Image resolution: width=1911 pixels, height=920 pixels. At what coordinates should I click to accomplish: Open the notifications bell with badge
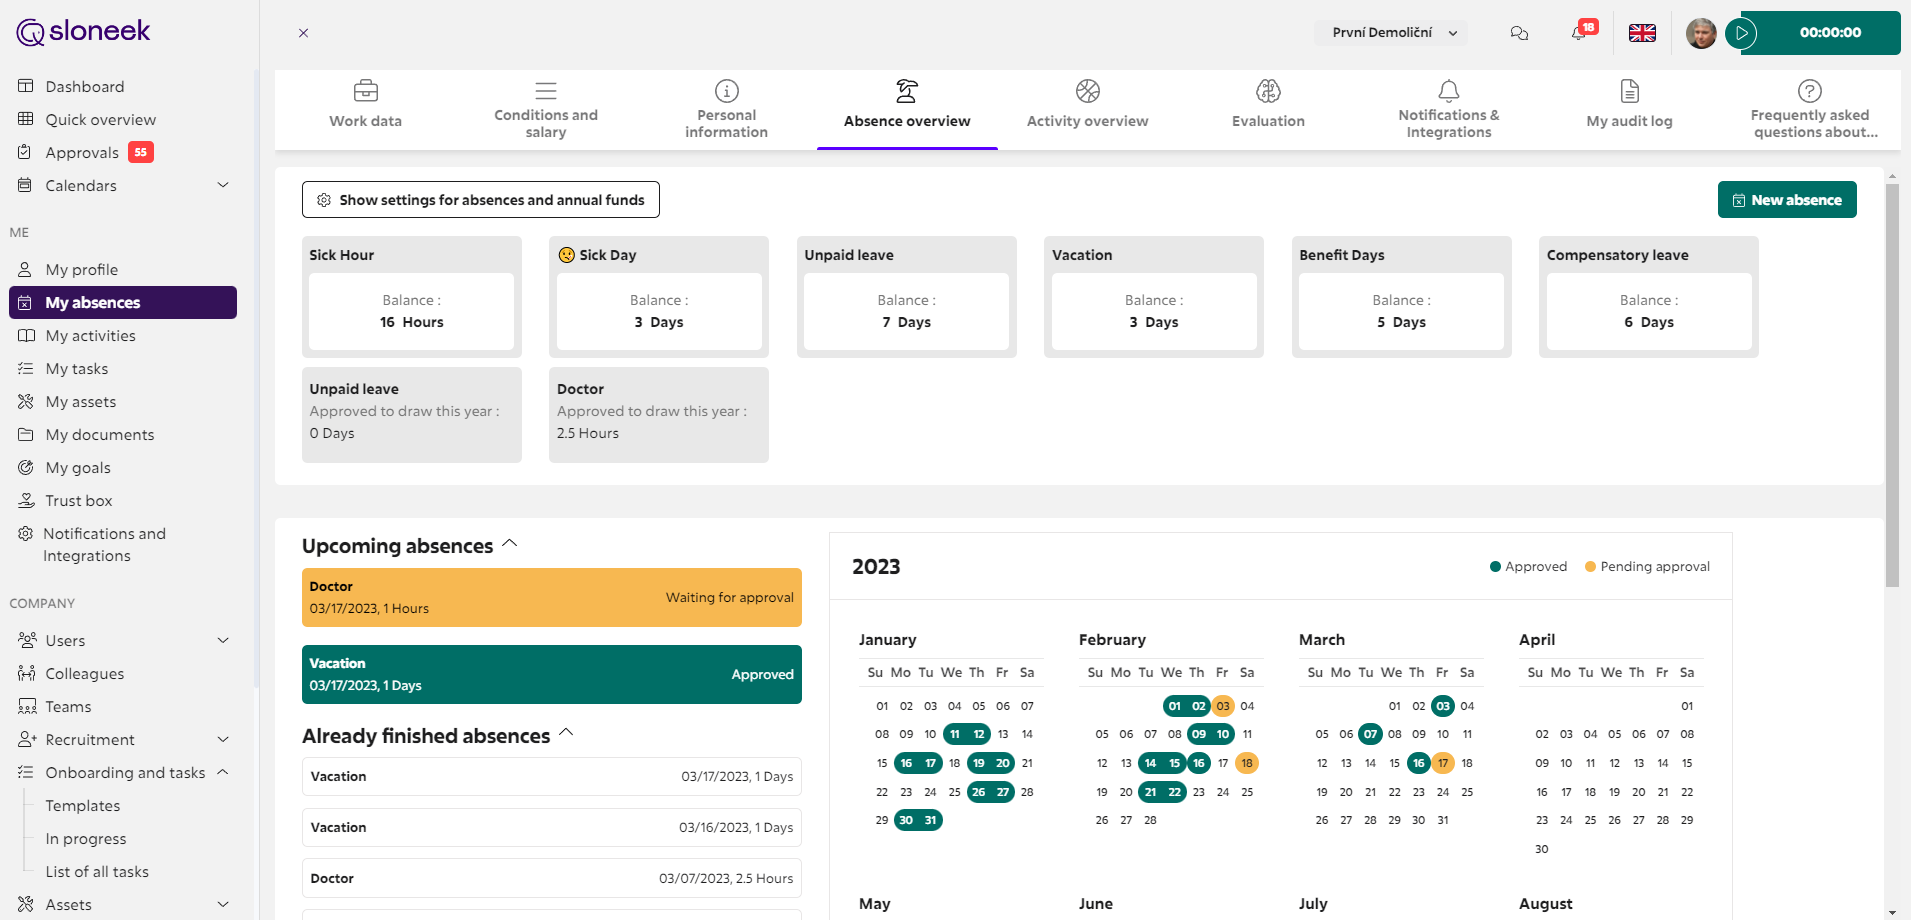tap(1579, 33)
